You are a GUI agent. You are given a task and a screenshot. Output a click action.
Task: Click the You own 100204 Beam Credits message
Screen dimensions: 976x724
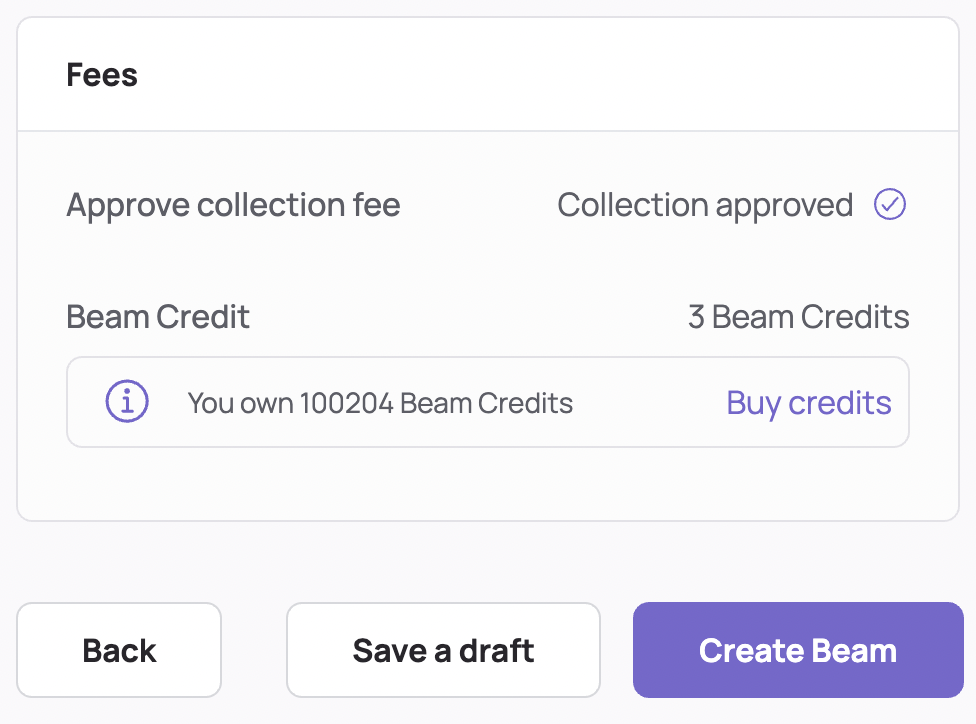380,403
